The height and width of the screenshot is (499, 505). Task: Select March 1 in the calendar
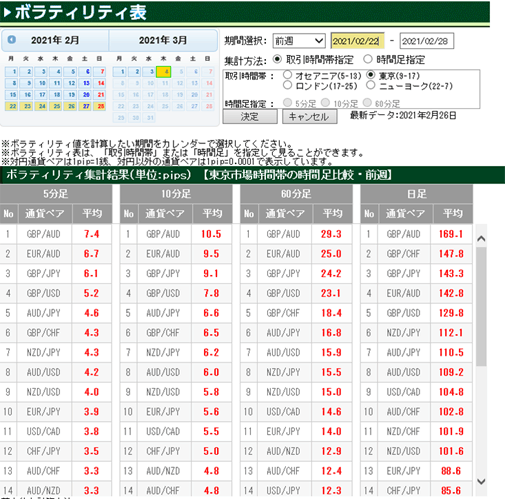coord(120,72)
